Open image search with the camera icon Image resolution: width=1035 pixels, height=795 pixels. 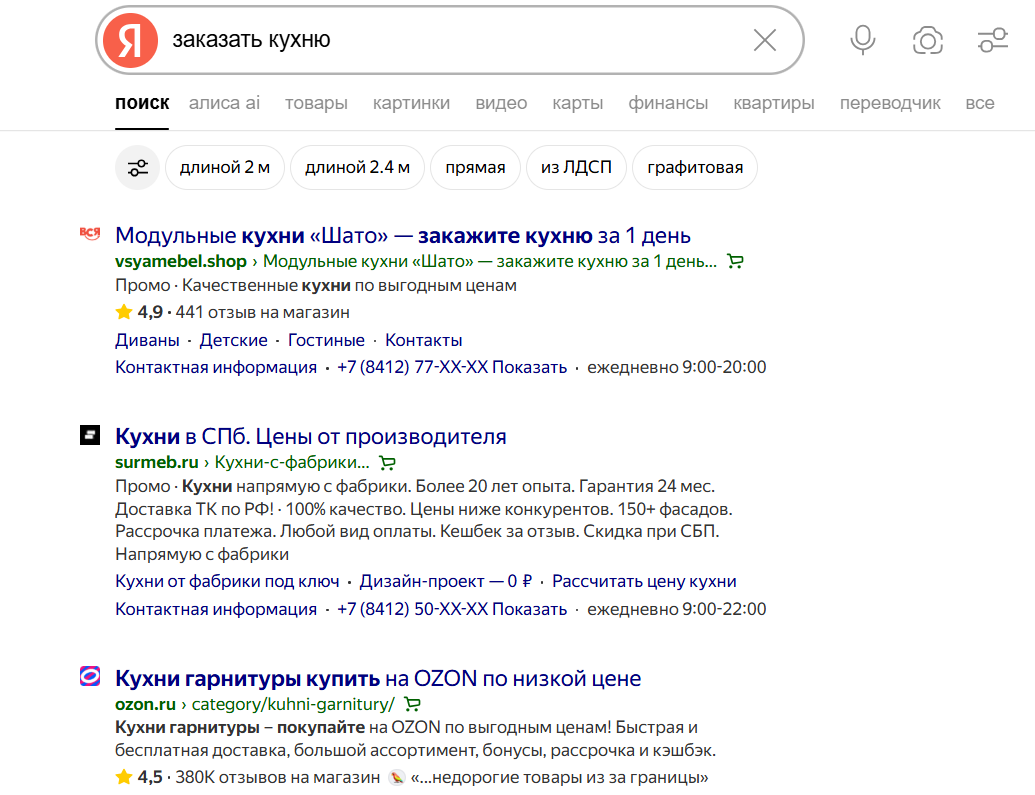[x=927, y=40]
